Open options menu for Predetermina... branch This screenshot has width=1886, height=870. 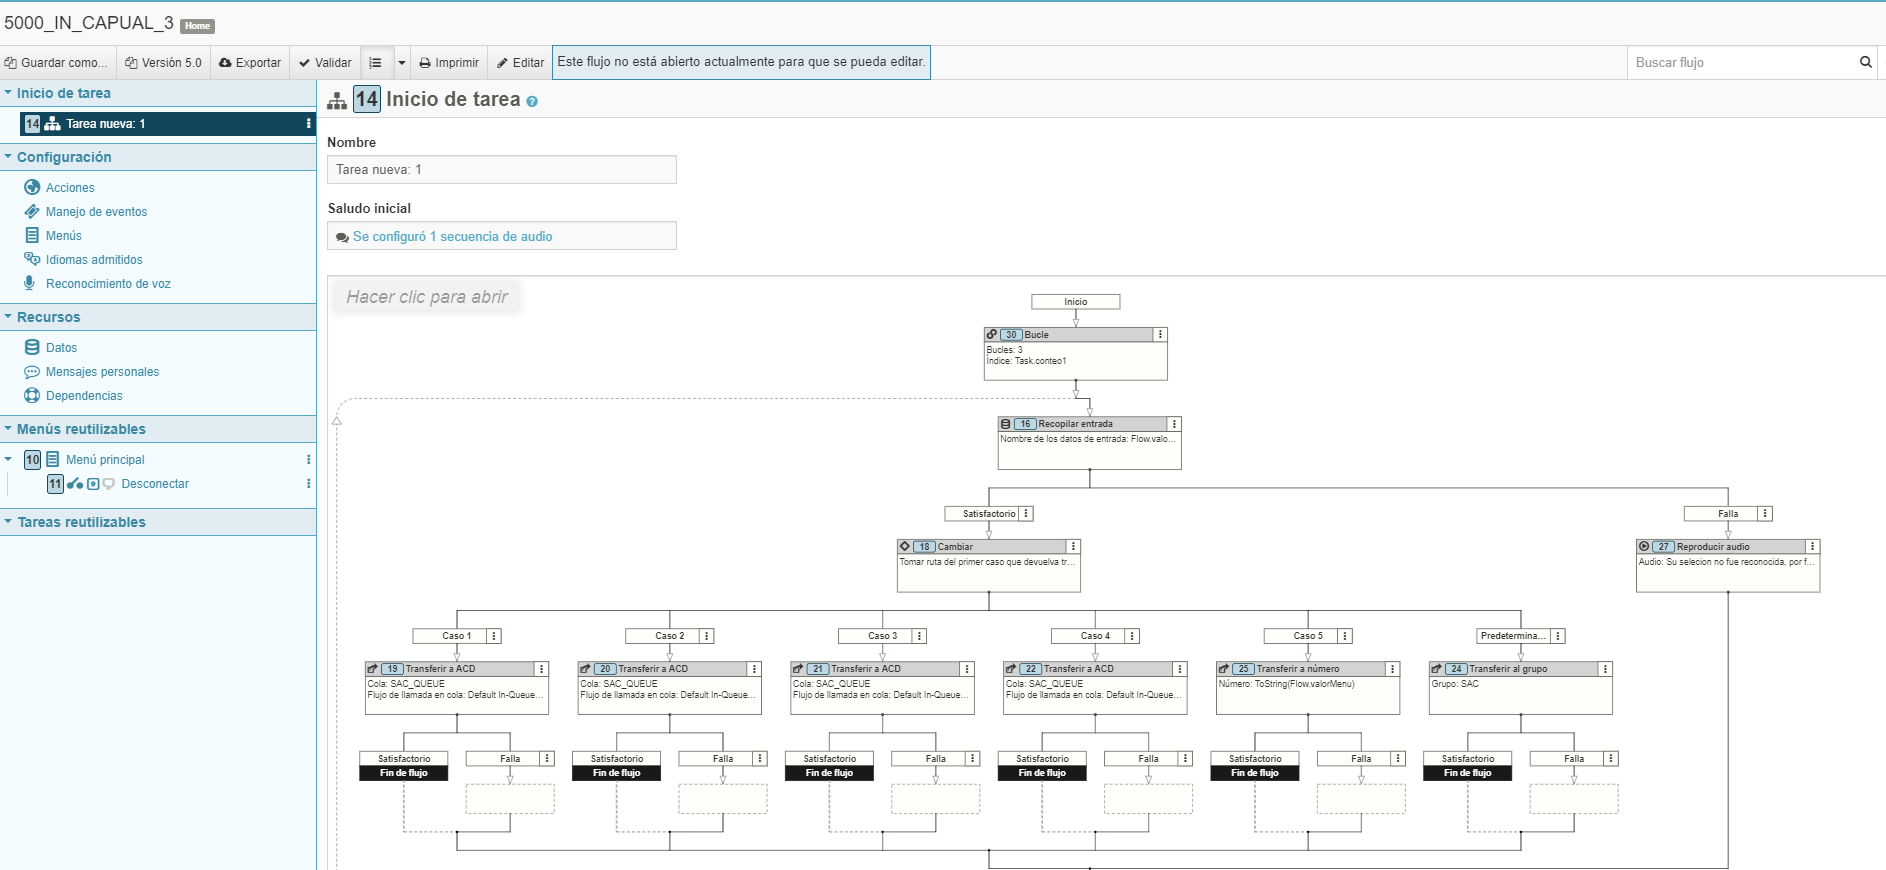1558,636
